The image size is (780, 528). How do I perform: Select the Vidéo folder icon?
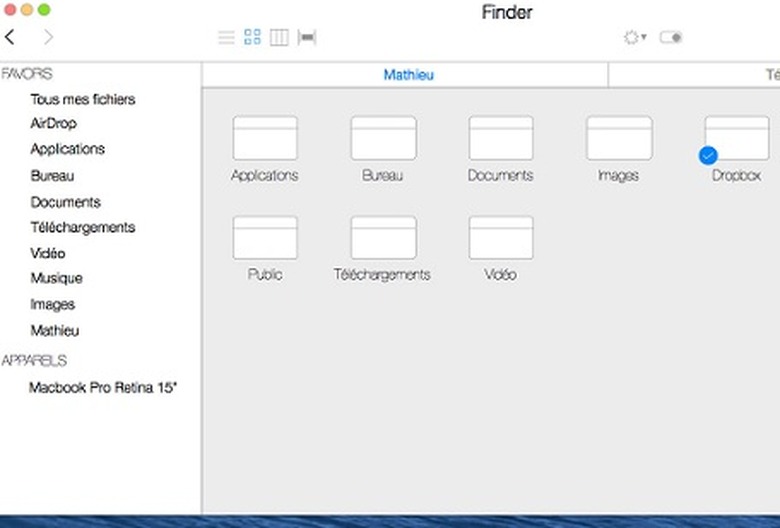pyautogui.click(x=501, y=237)
